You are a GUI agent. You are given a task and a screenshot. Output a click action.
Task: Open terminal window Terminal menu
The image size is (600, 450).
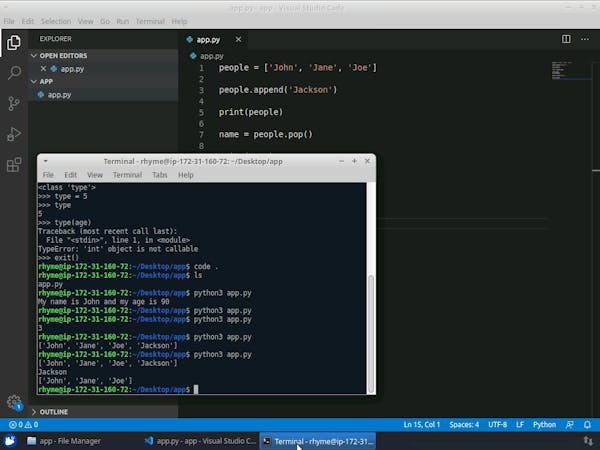[x=127, y=175]
